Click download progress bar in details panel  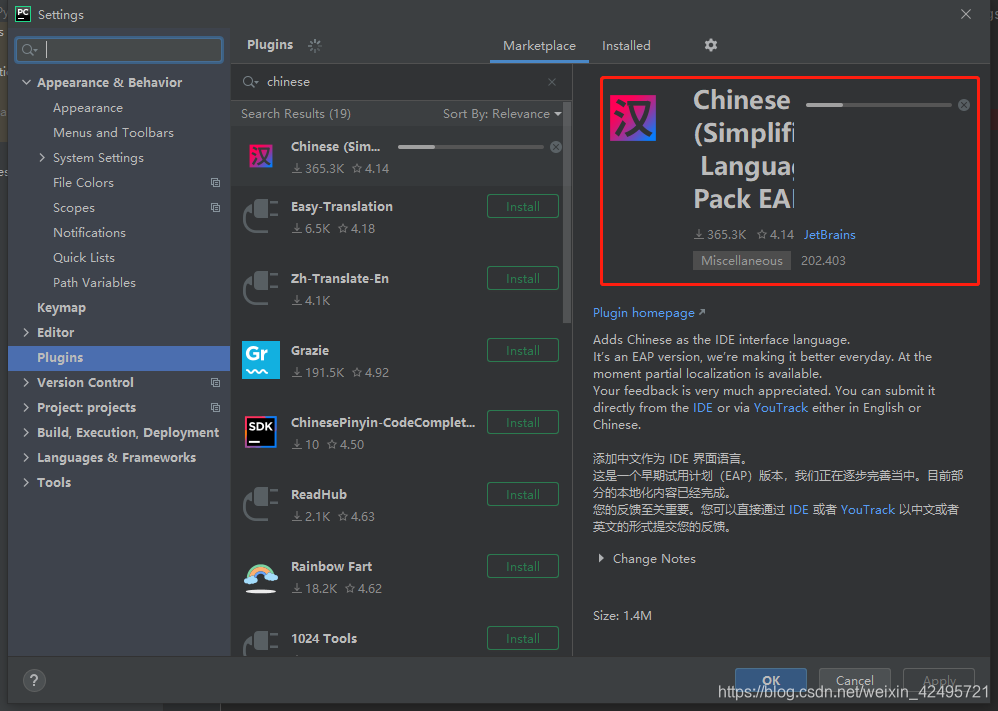point(878,105)
